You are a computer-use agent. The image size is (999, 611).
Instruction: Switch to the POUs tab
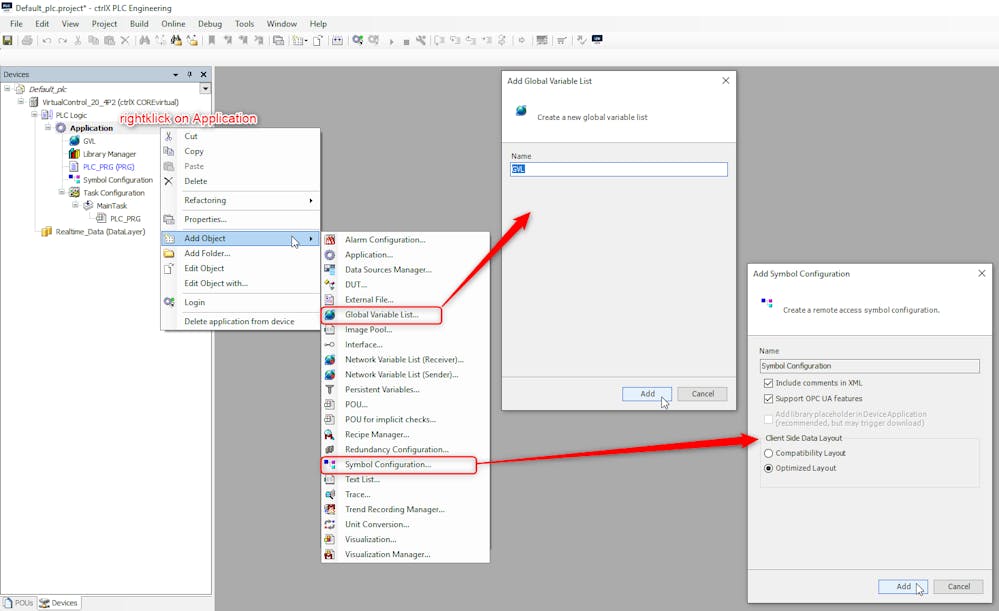point(18,603)
